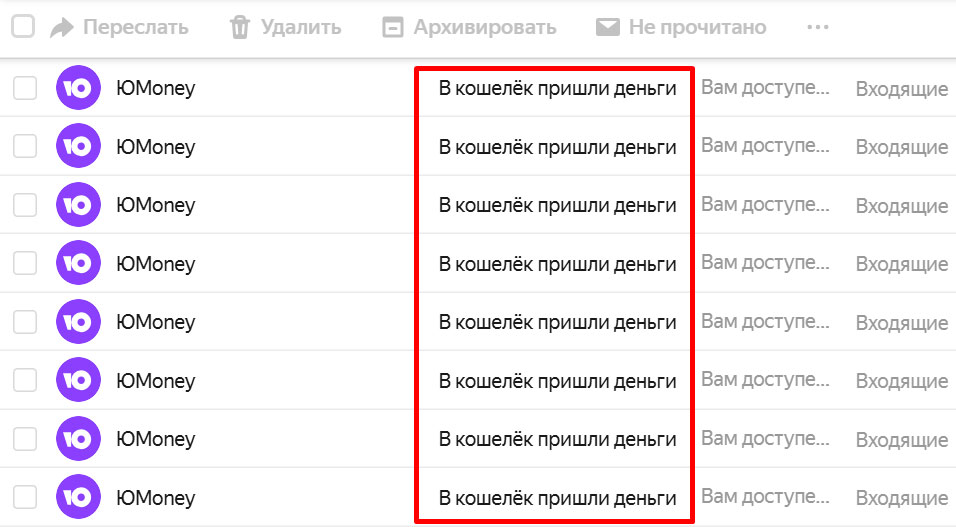The width and height of the screenshot is (956, 527).
Task: Click the Не прочитано envelope icon
Action: point(607,27)
